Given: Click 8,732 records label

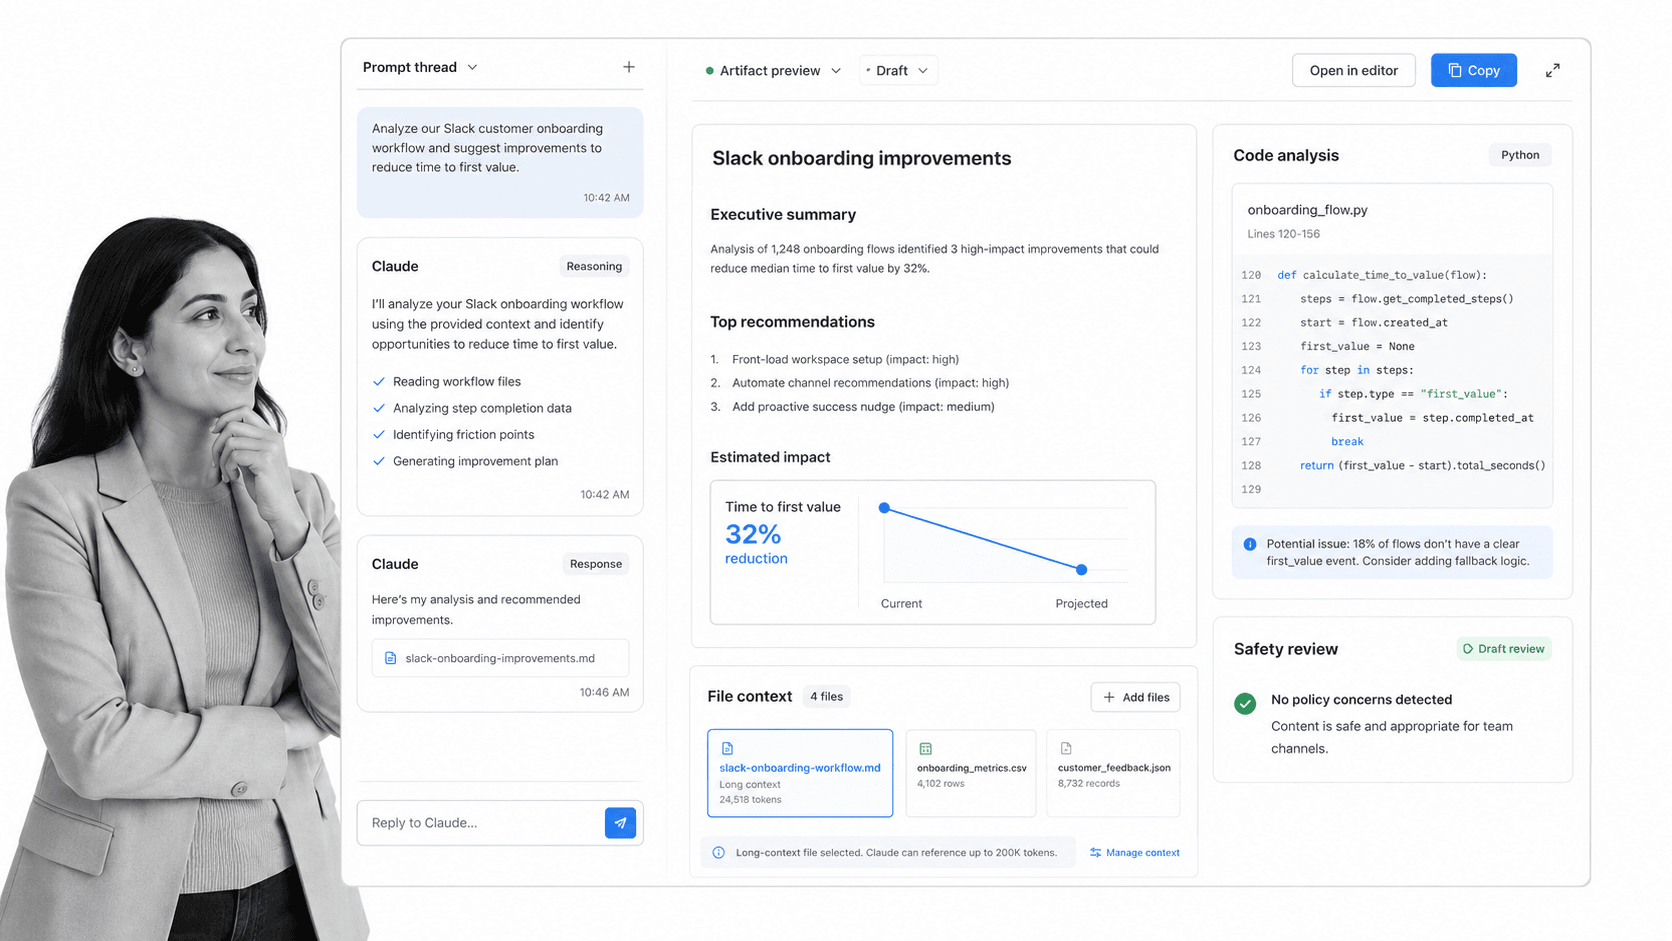Looking at the screenshot, I should [1089, 784].
